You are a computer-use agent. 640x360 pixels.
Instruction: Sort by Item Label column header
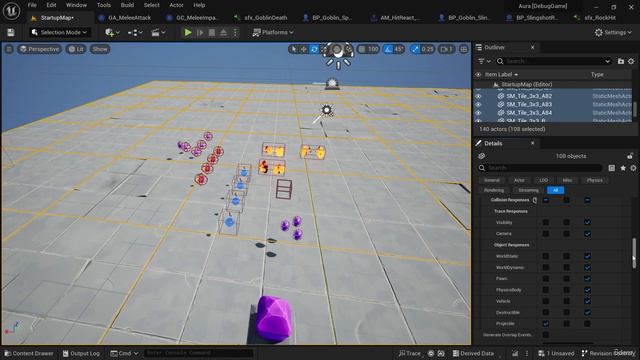point(501,75)
